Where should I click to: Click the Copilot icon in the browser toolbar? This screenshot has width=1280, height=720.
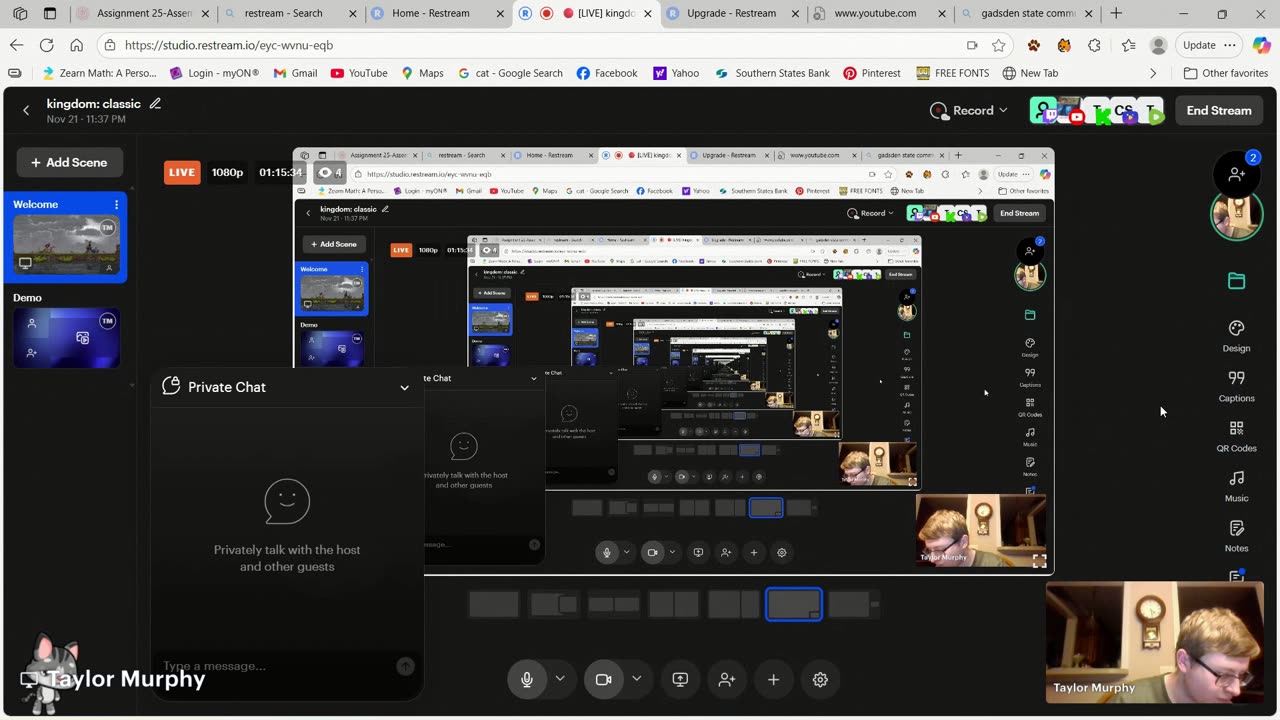(x=1260, y=45)
